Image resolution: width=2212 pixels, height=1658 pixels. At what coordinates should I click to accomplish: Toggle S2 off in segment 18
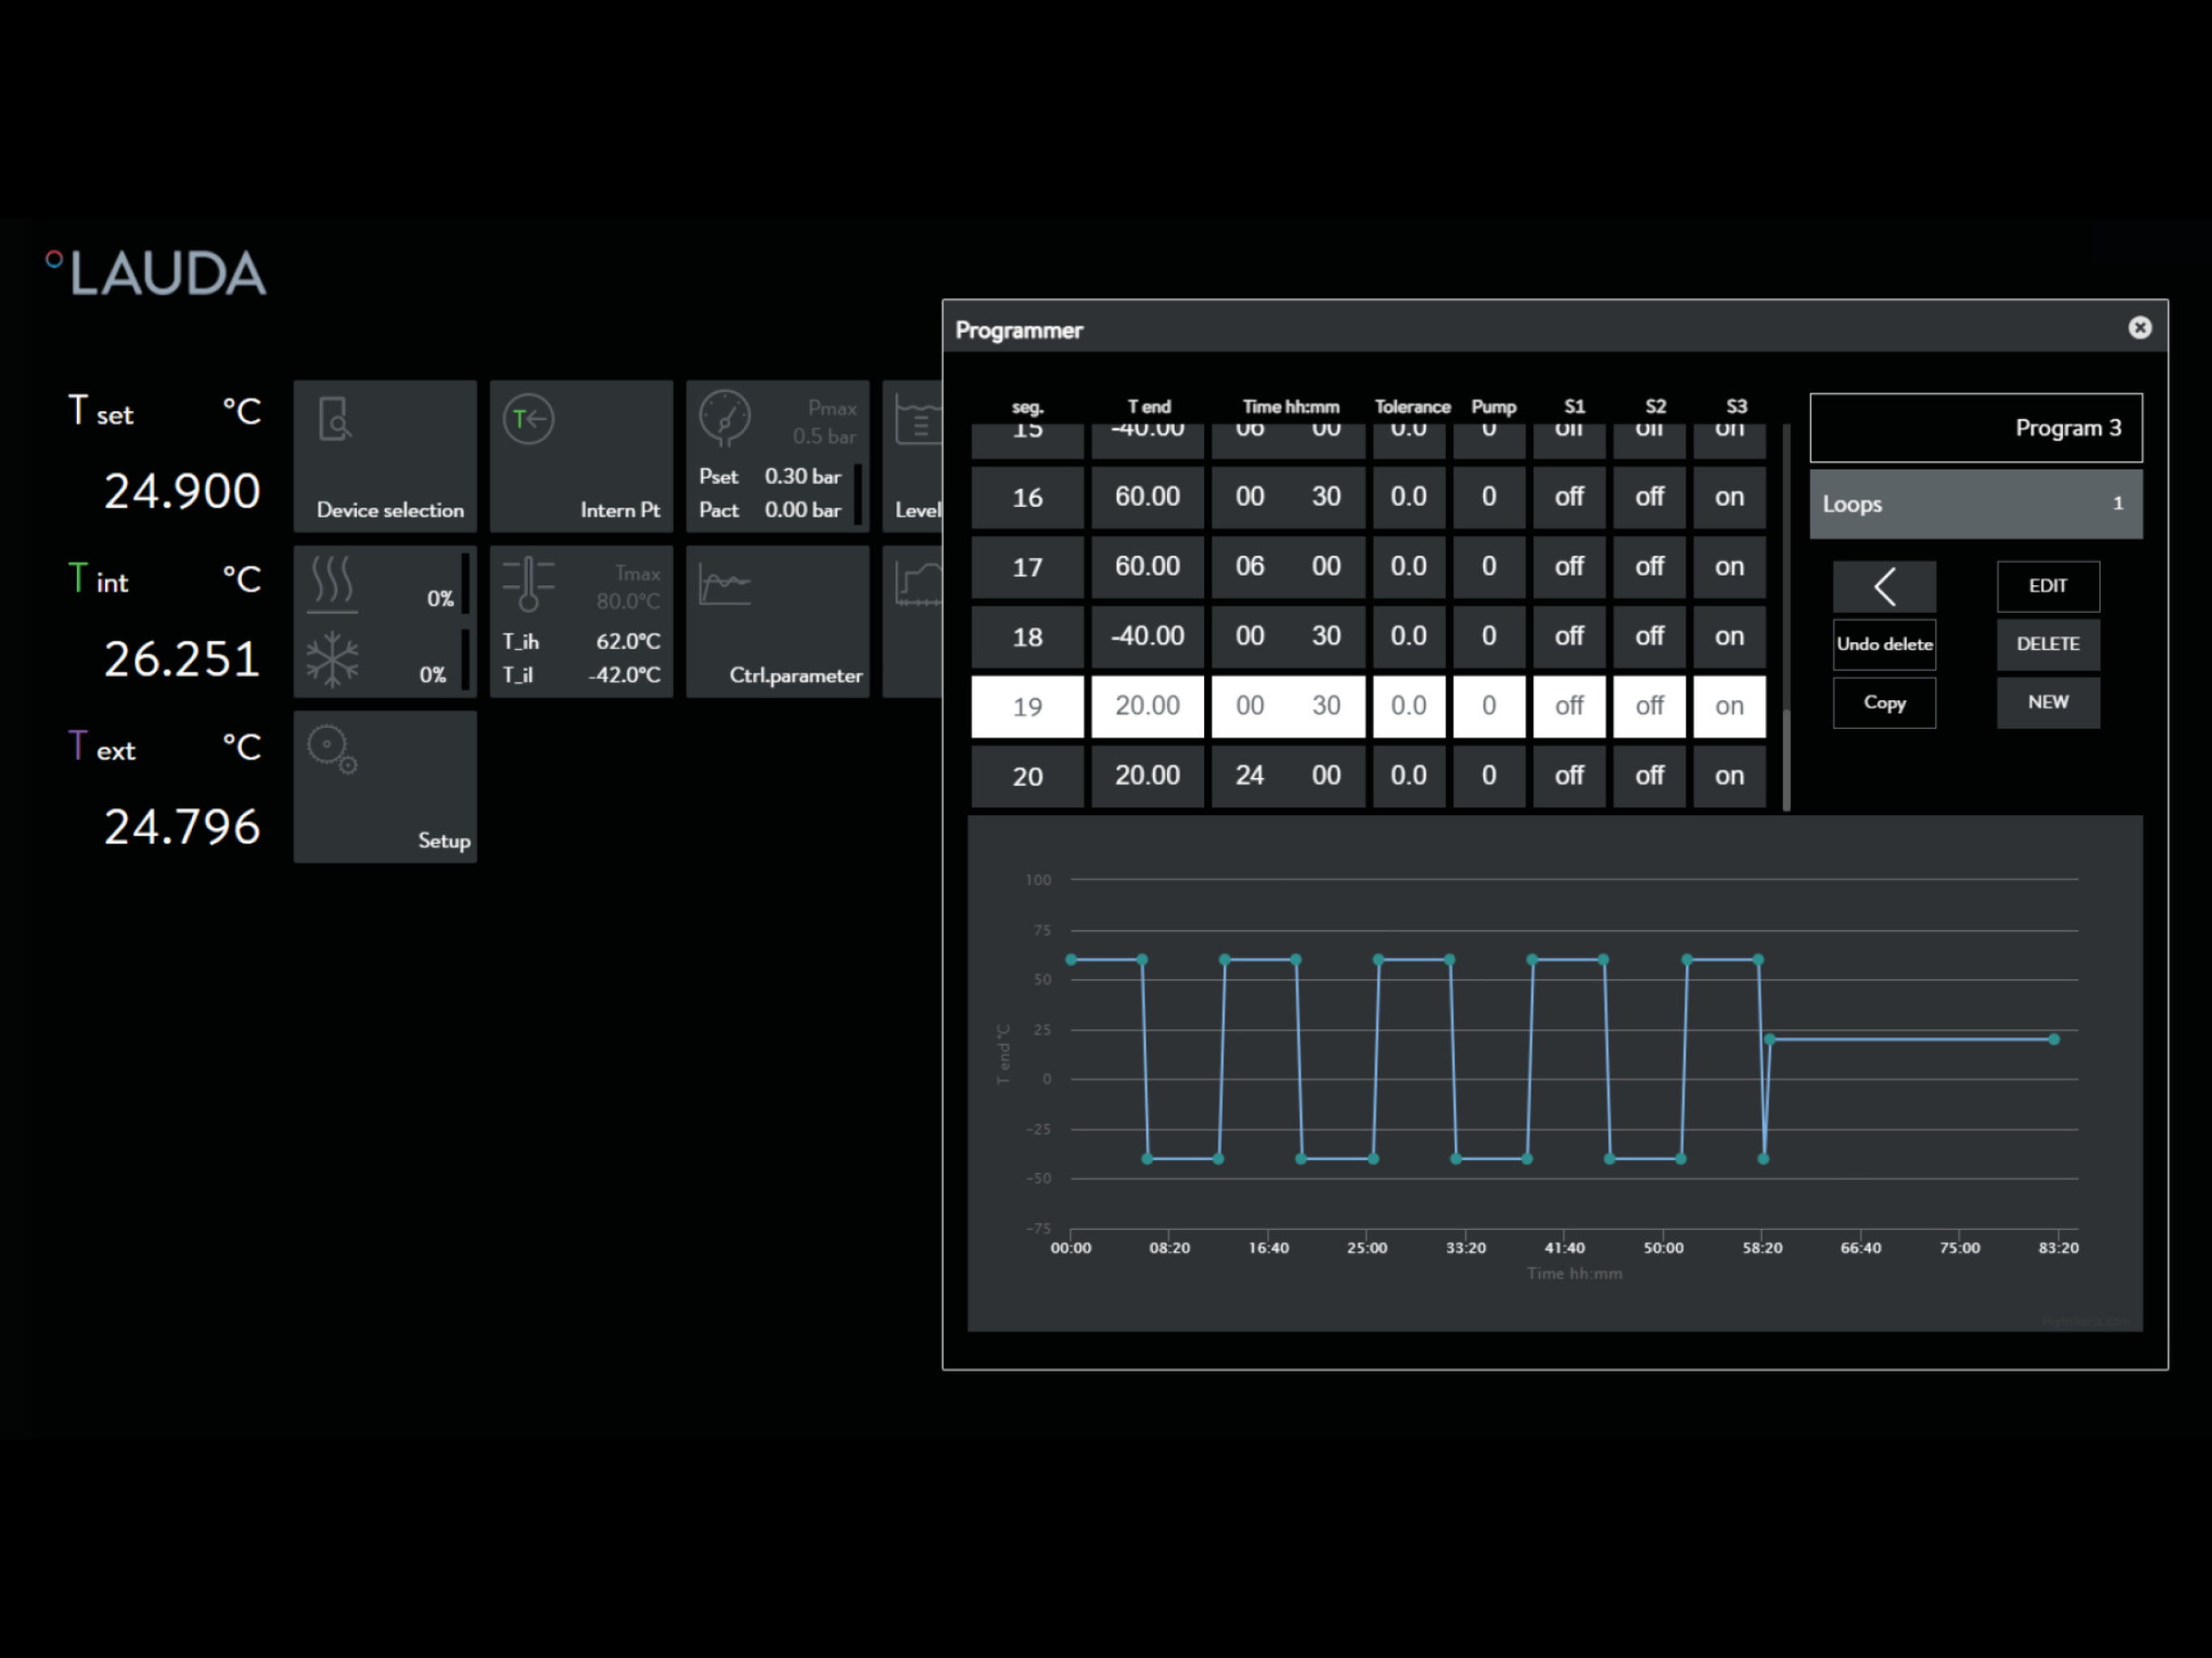[x=1649, y=637]
